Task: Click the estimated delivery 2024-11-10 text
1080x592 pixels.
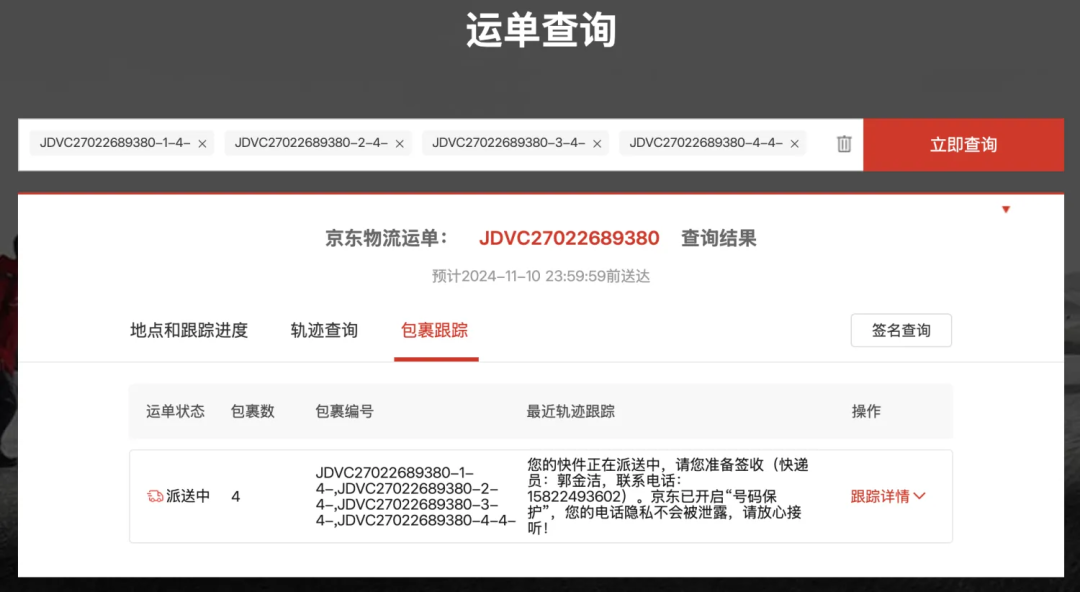Action: [x=541, y=276]
